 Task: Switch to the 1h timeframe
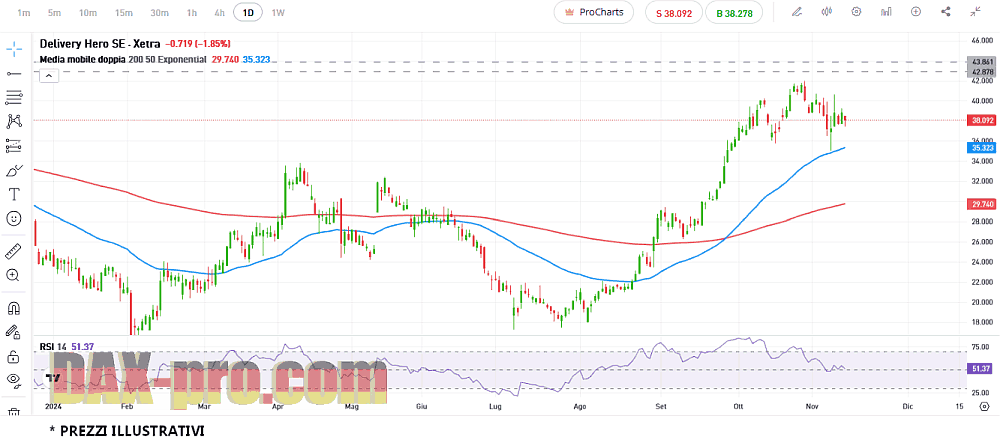[x=191, y=13]
